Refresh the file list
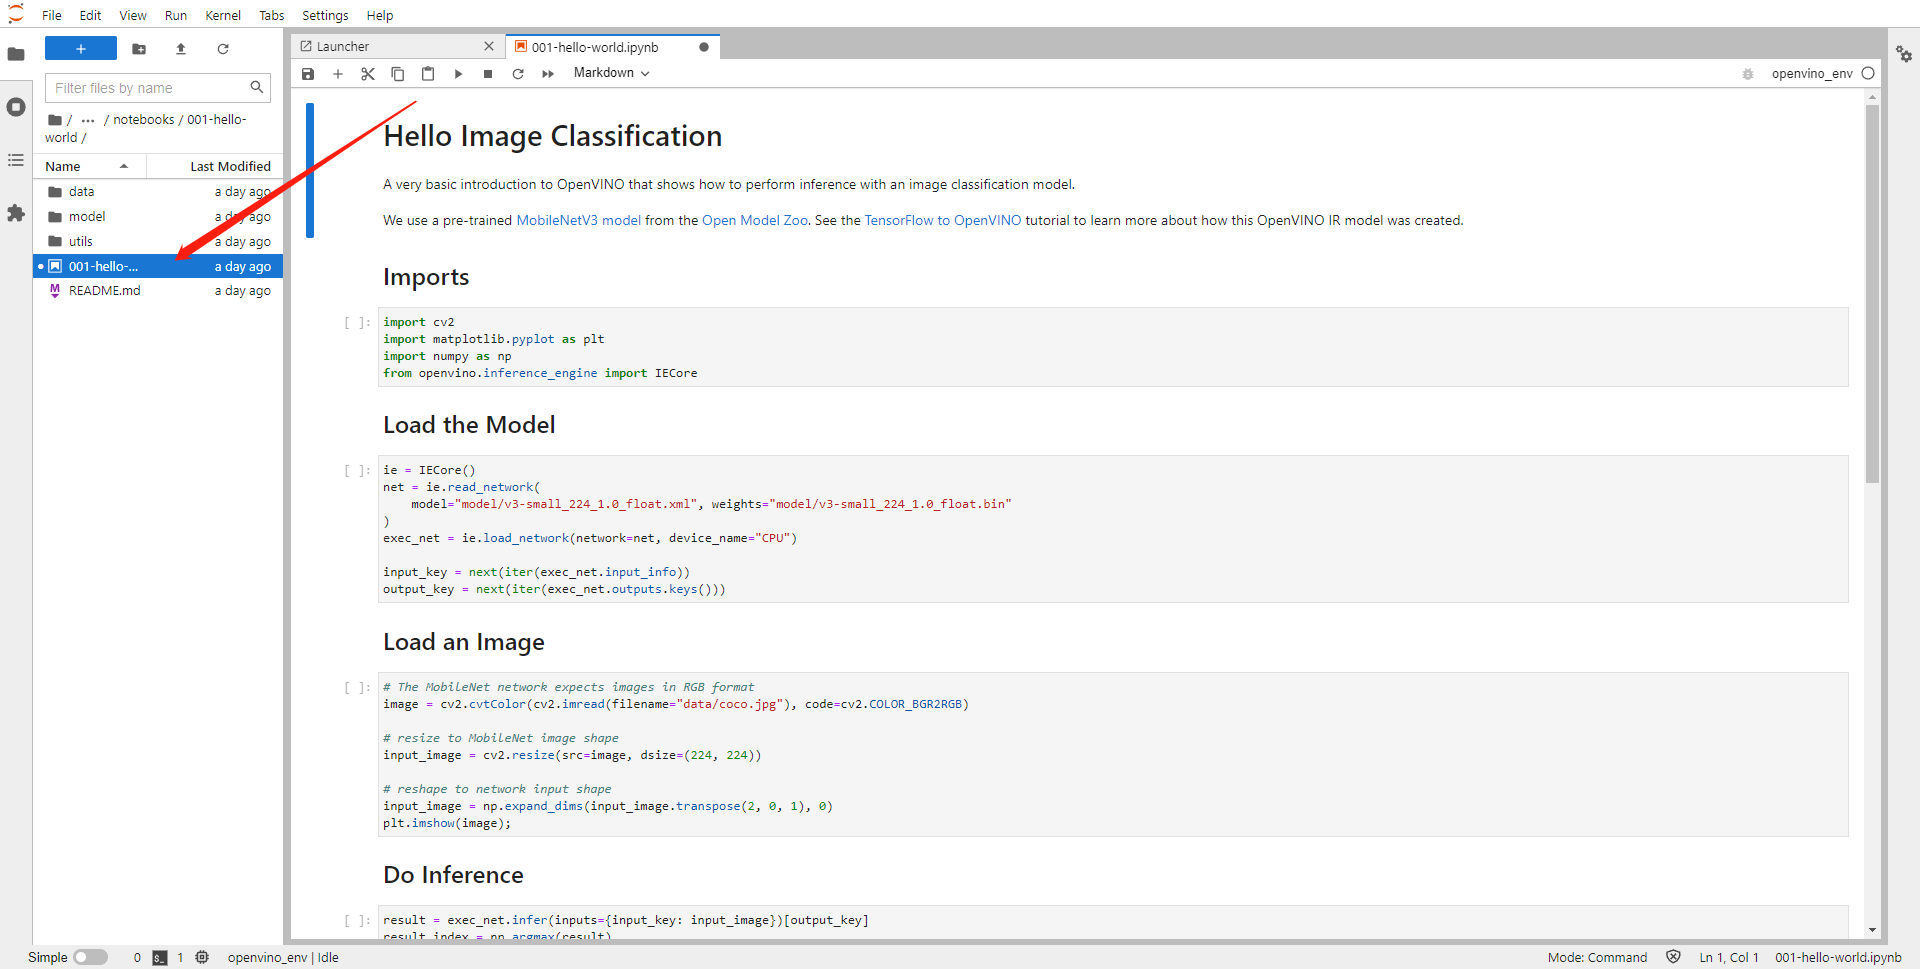Viewport: 1920px width, 969px height. (223, 48)
